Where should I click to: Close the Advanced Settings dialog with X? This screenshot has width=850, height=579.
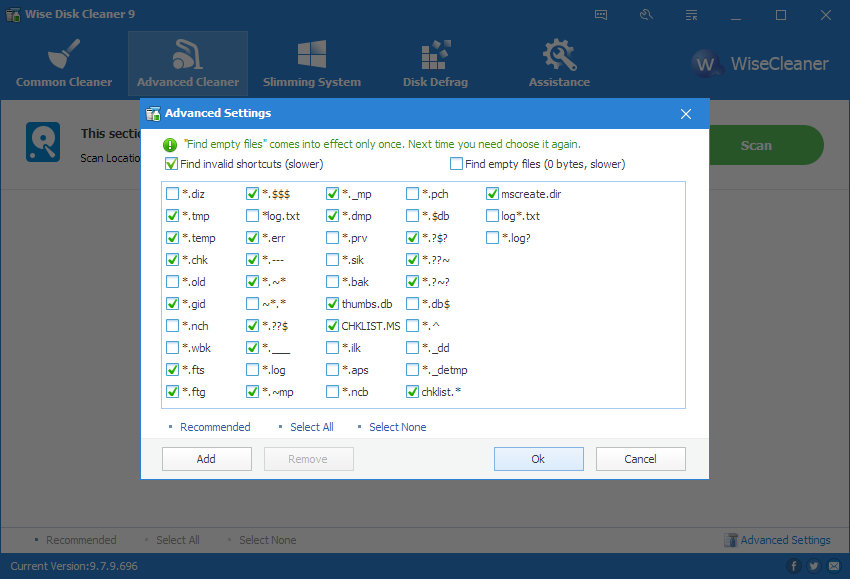686,114
